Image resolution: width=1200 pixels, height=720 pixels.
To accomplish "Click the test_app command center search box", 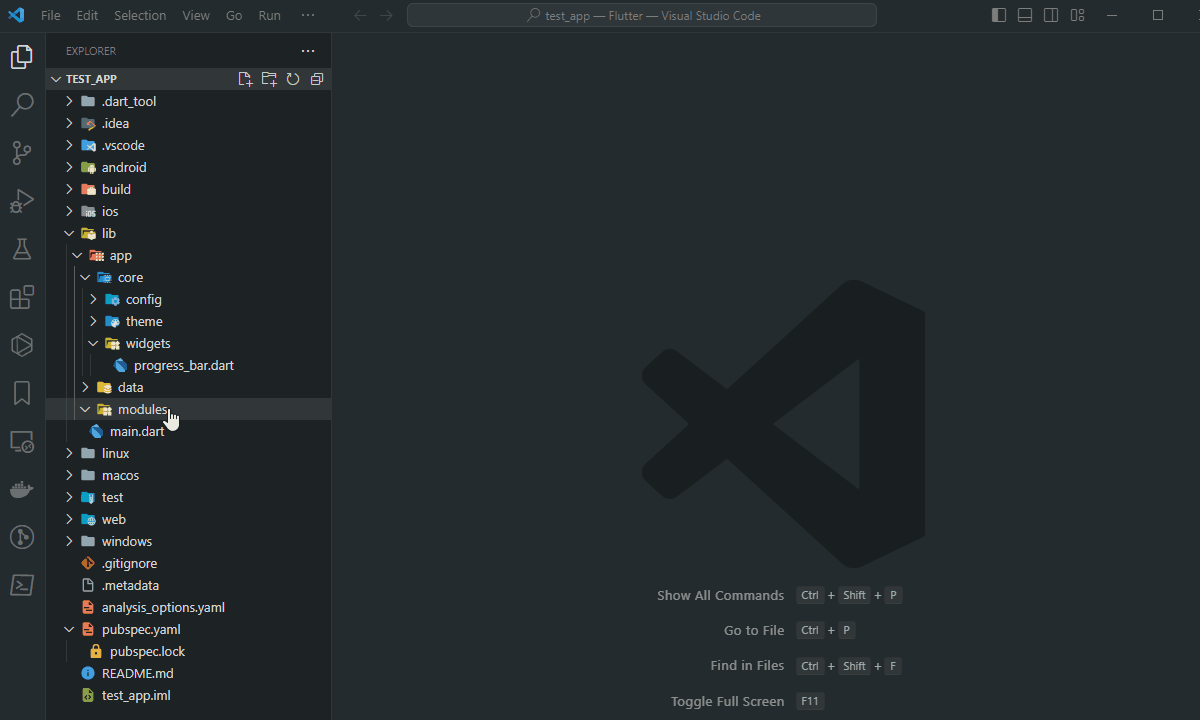I will click(642, 15).
